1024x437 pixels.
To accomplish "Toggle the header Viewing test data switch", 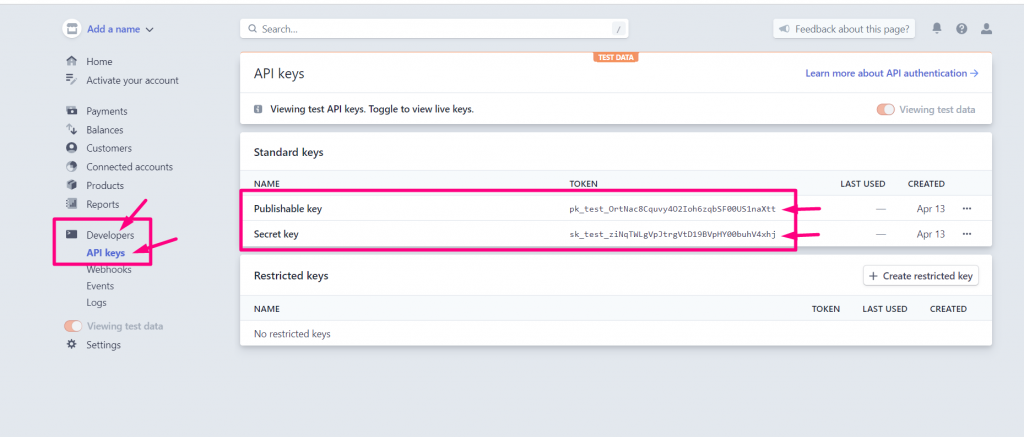I will pyautogui.click(x=886, y=109).
